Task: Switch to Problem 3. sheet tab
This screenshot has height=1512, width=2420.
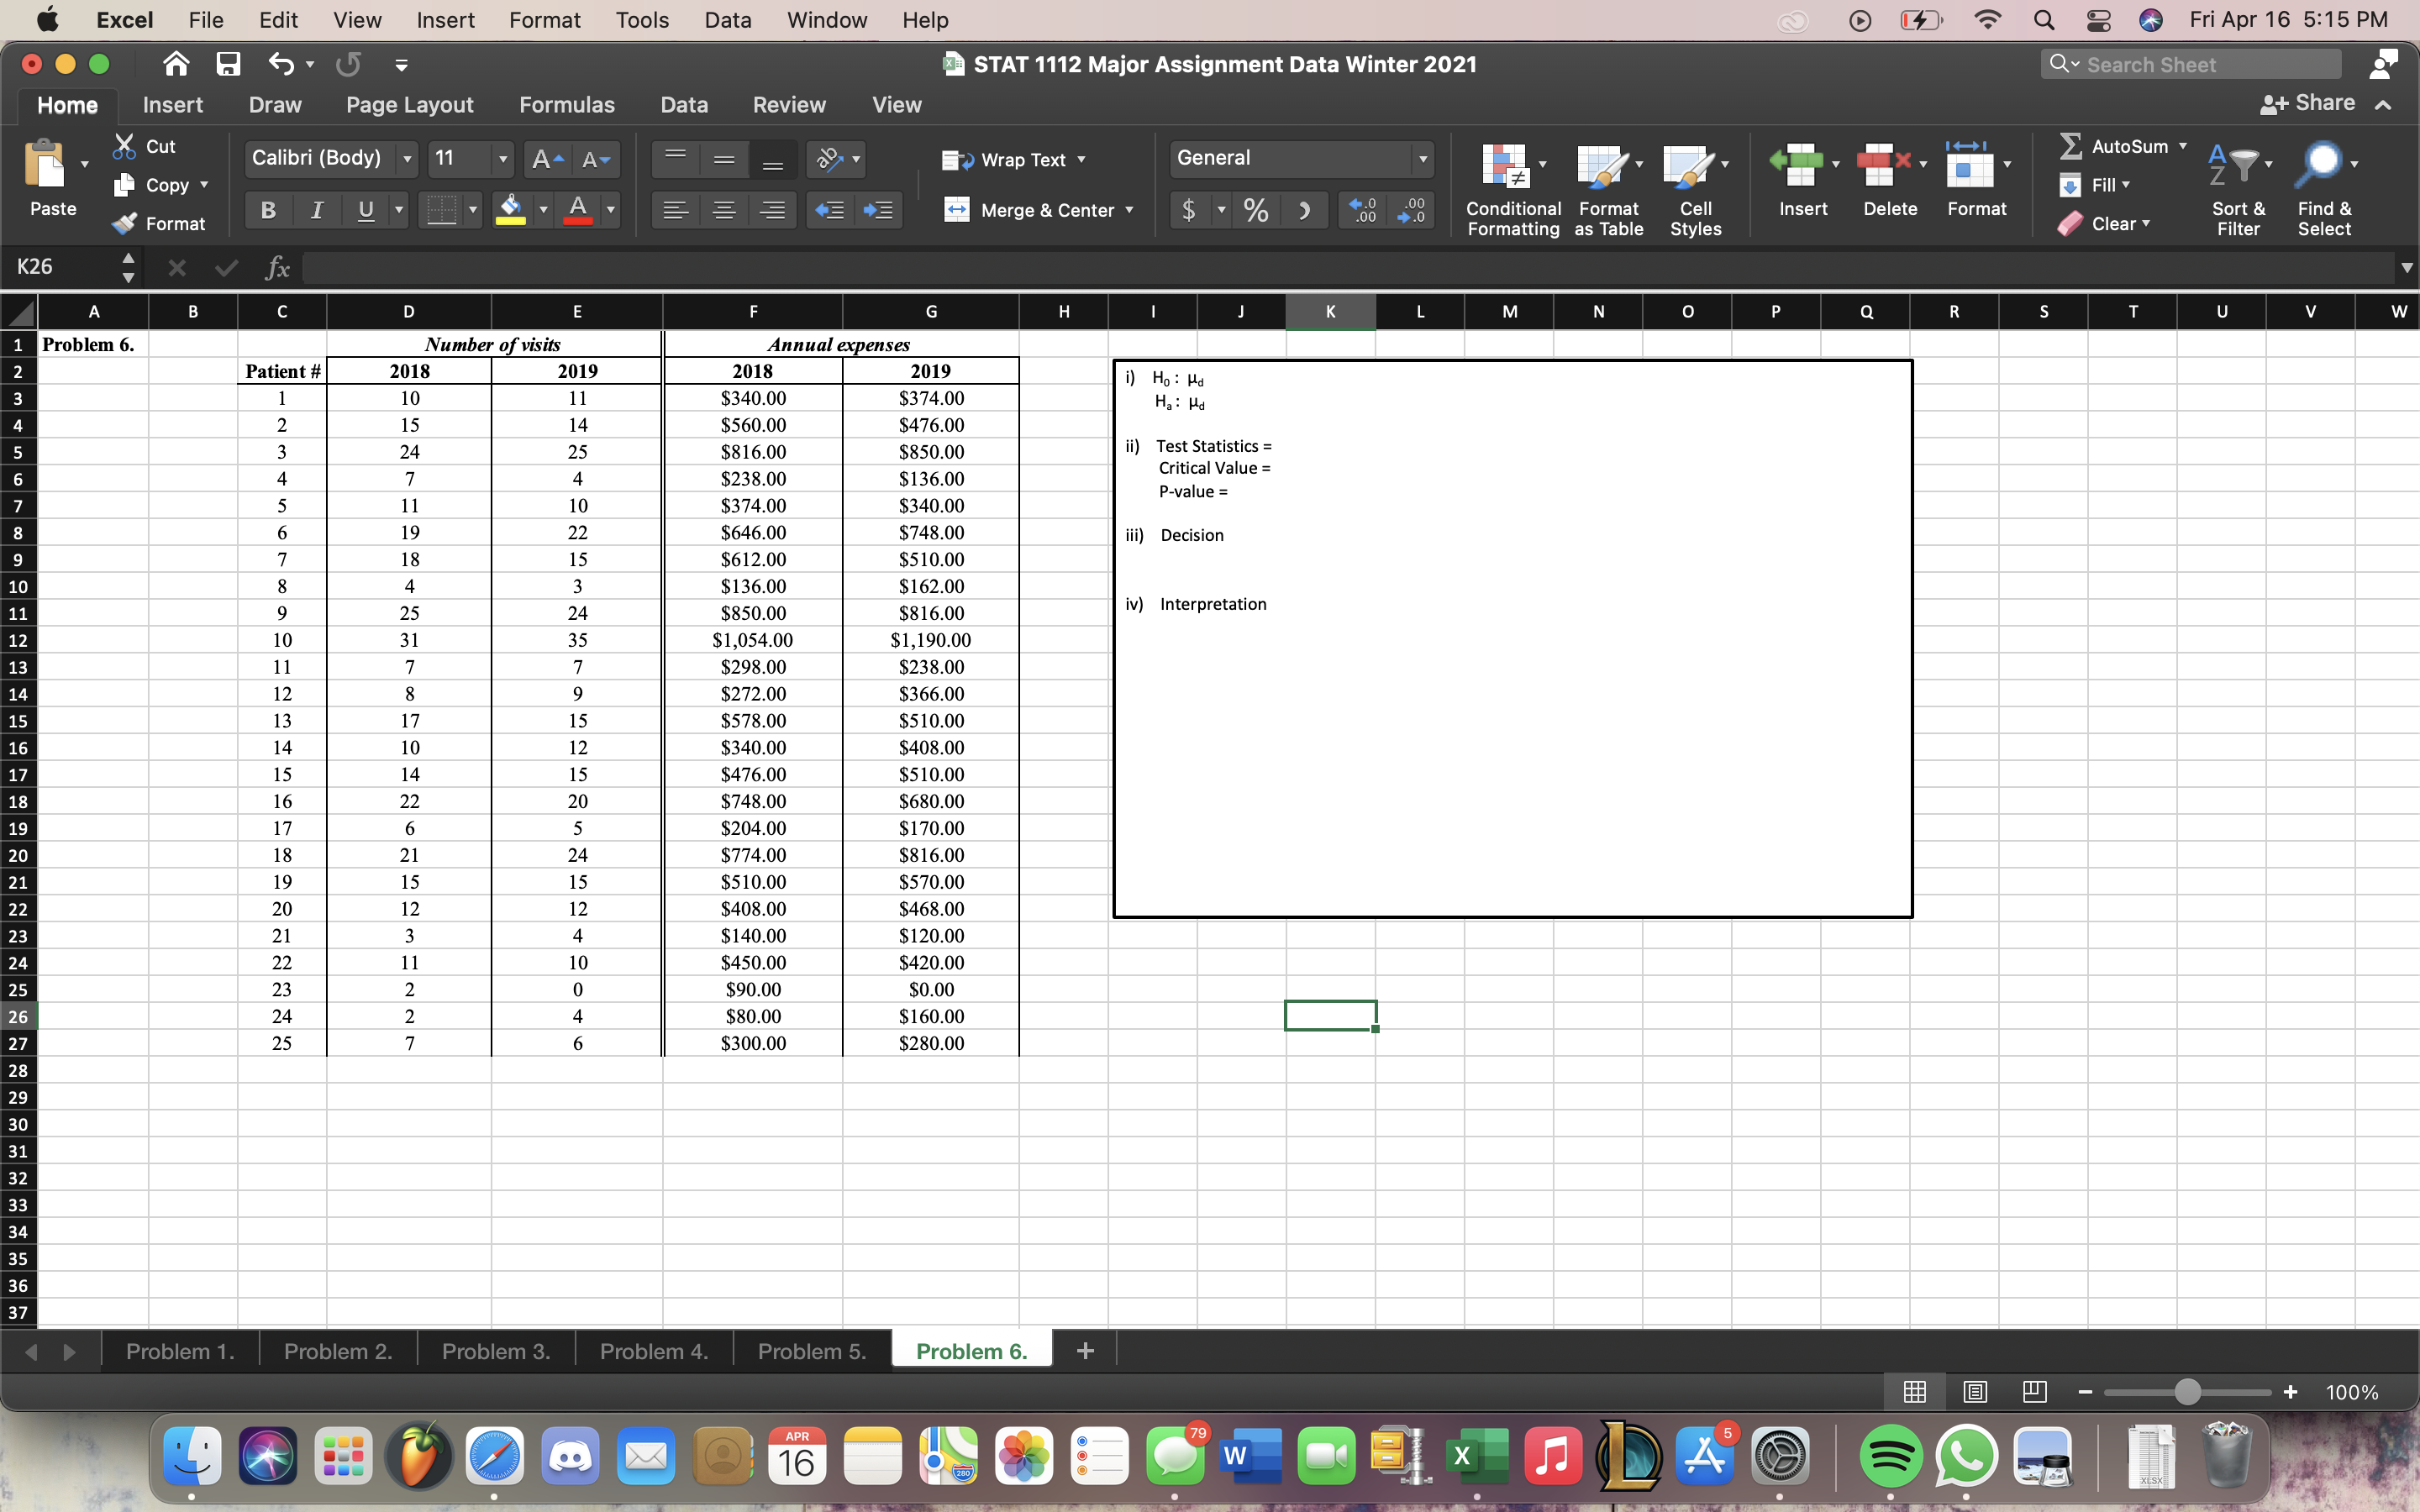Action: click(496, 1352)
